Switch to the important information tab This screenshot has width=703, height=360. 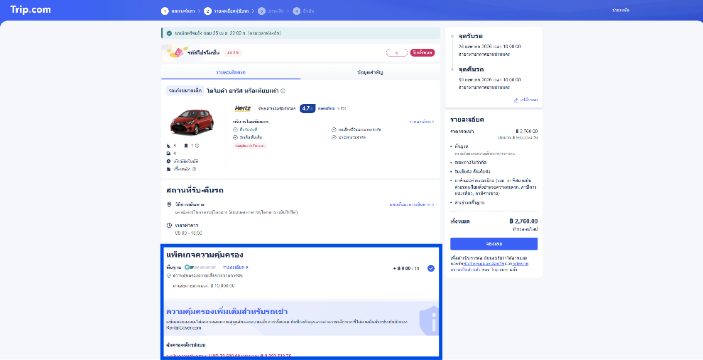[370, 72]
